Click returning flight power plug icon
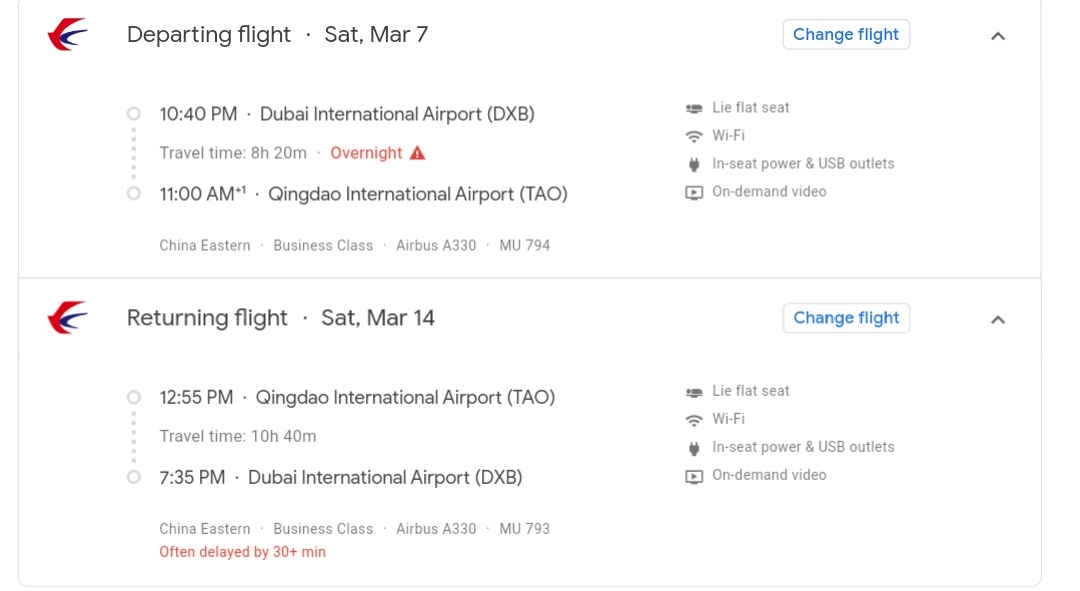Image resolution: width=1080 pixels, height=591 pixels. coord(694,447)
